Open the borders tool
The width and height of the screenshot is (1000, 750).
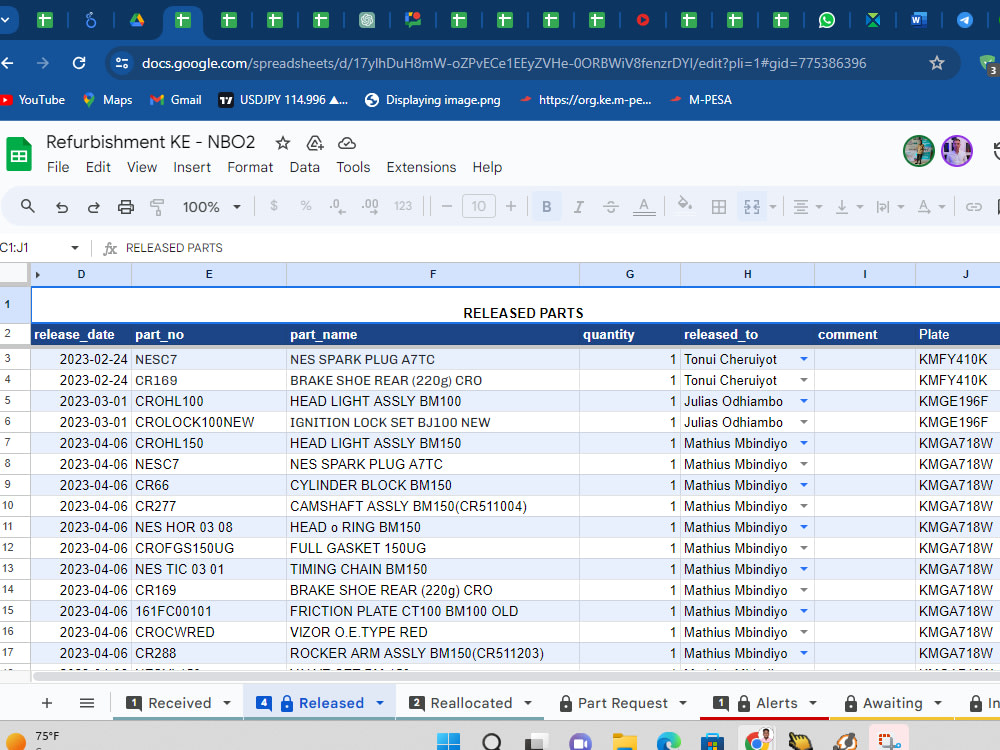(x=719, y=207)
